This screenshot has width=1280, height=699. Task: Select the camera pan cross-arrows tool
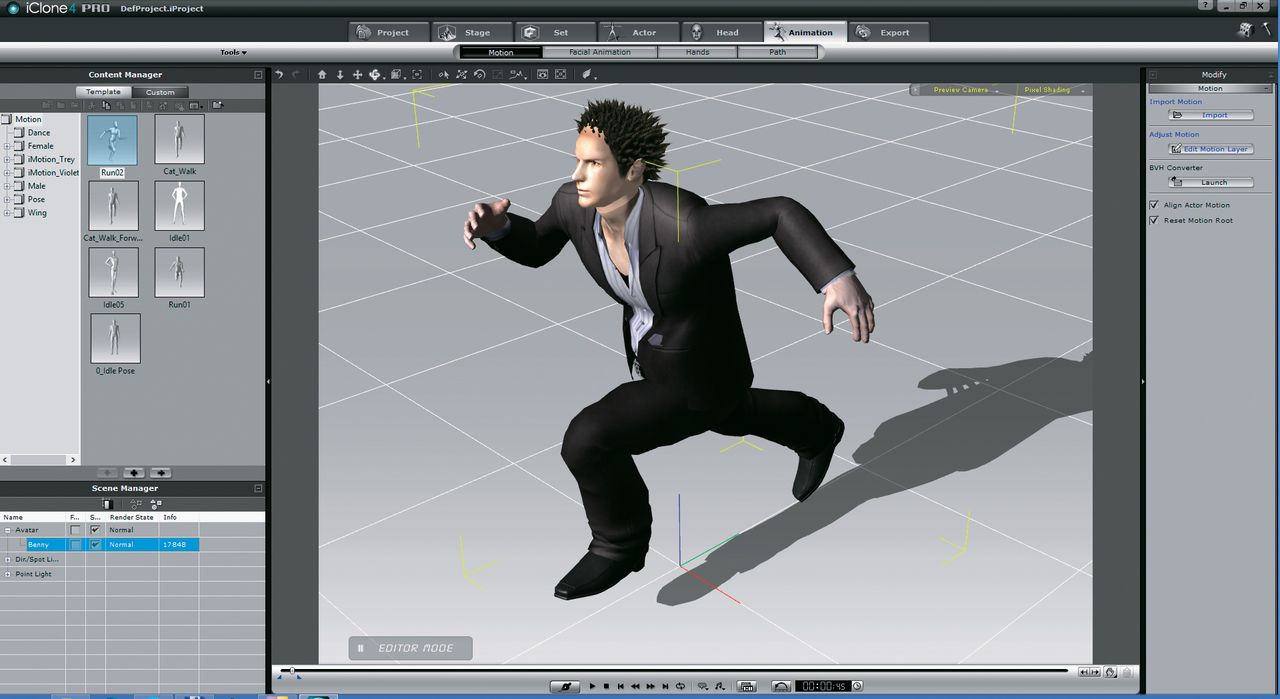point(358,74)
